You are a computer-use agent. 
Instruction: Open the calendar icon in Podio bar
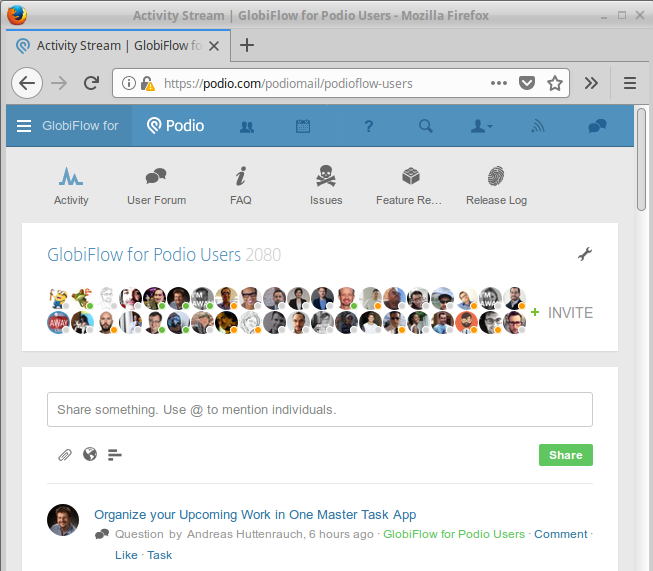click(303, 126)
